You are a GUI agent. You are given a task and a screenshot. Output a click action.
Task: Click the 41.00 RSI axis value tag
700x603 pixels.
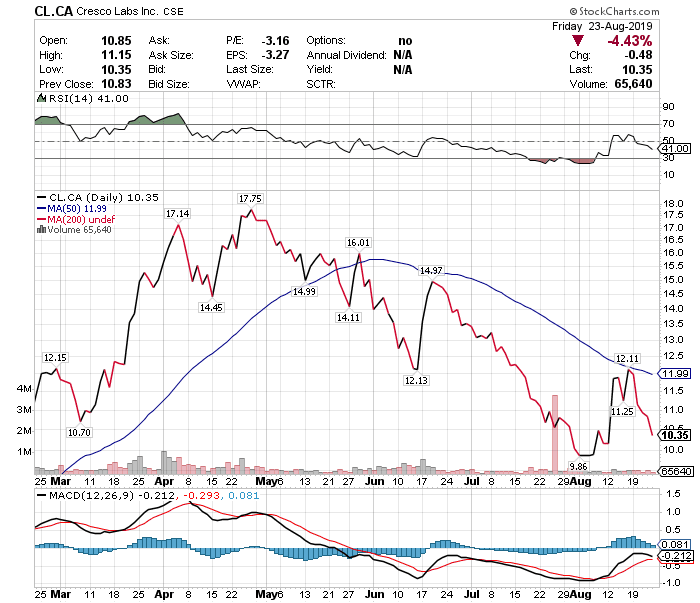click(676, 149)
